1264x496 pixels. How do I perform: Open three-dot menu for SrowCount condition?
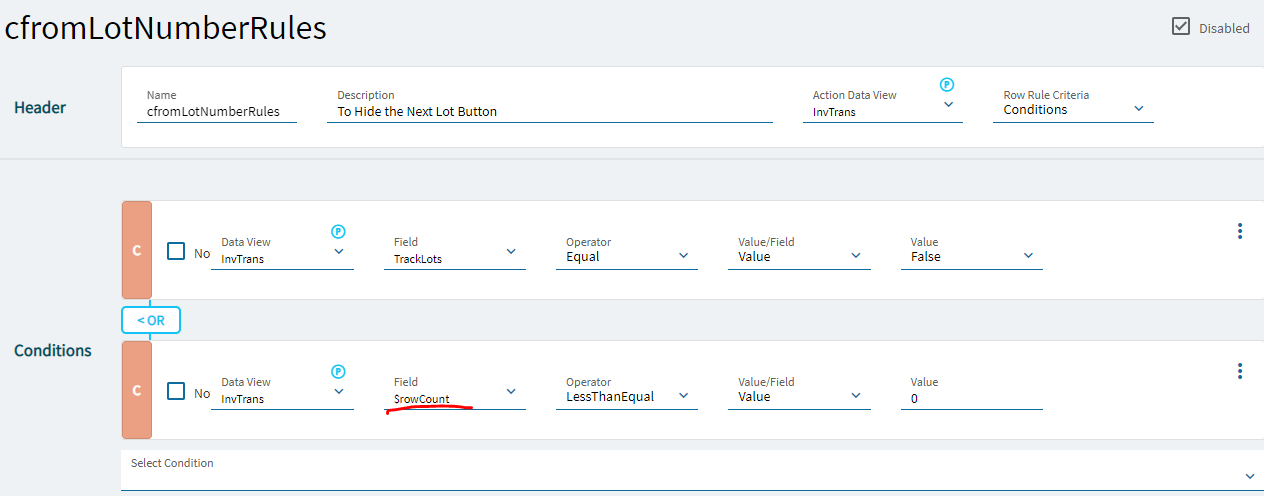1240,371
